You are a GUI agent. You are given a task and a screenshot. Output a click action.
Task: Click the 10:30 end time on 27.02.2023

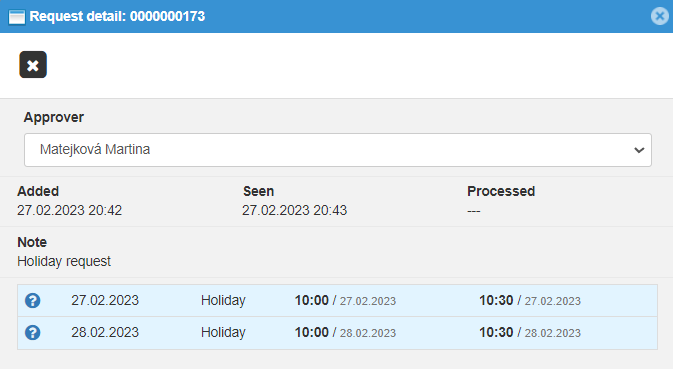coord(496,300)
